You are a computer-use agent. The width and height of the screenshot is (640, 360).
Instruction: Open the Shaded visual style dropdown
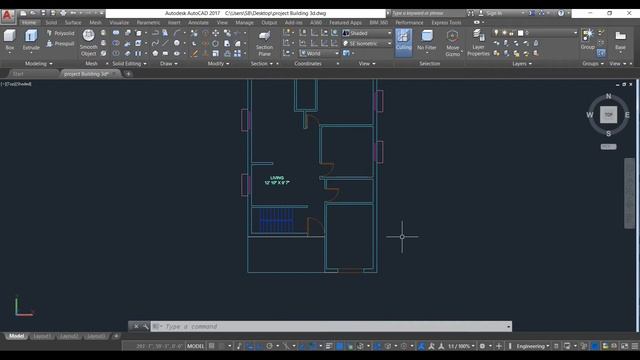coord(367,33)
